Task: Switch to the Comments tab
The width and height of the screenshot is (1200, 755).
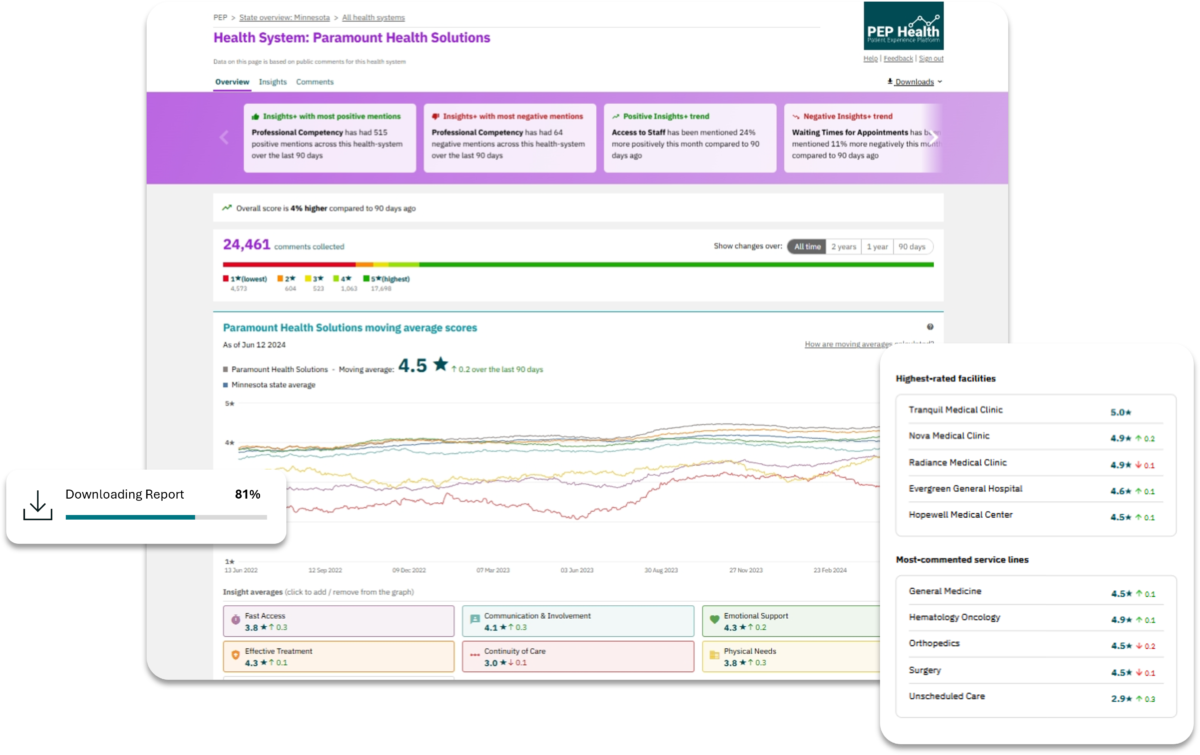Action: point(315,82)
